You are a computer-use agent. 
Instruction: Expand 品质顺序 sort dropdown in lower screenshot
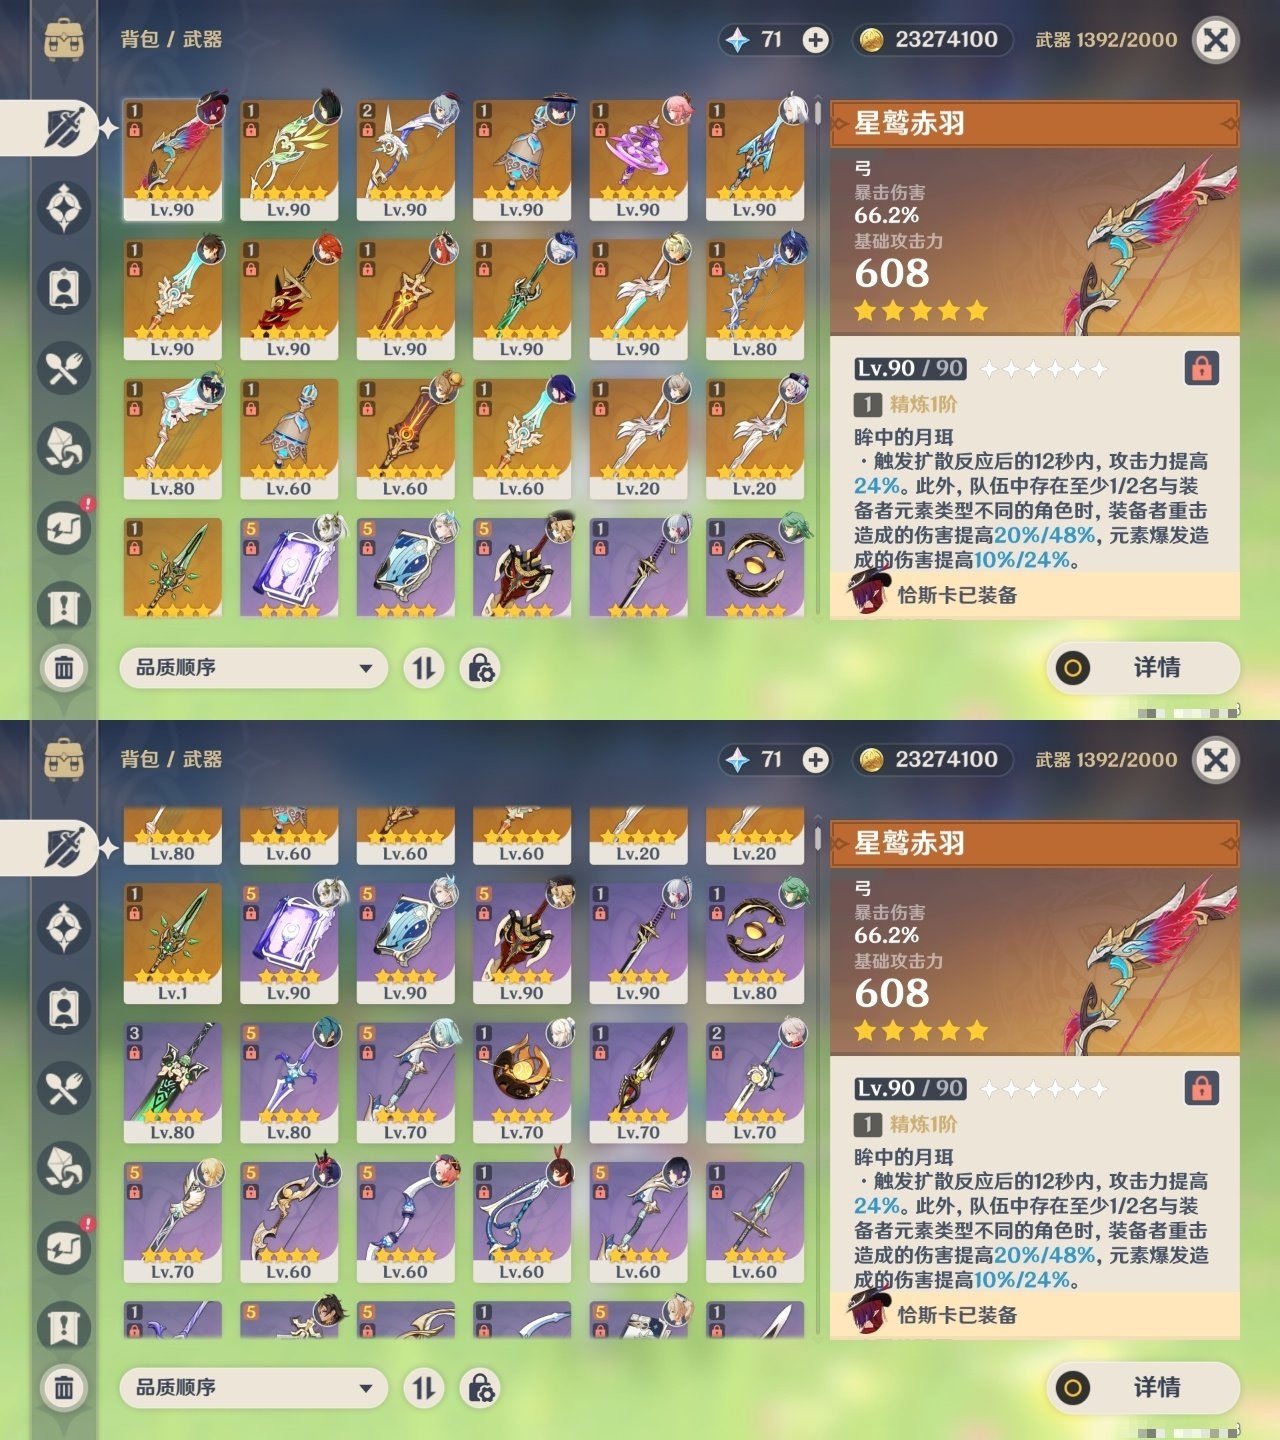(253, 1388)
